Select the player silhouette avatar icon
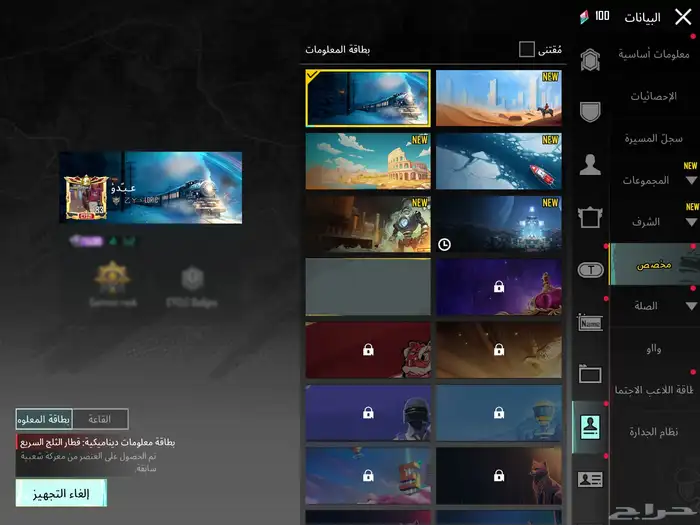 tap(590, 165)
